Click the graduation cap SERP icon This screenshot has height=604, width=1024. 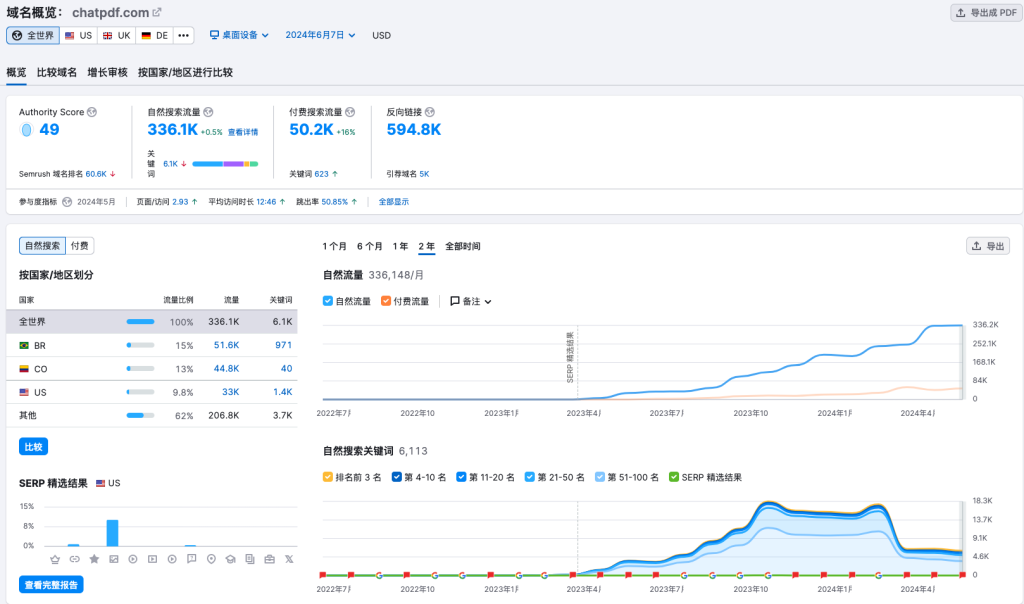[231, 559]
